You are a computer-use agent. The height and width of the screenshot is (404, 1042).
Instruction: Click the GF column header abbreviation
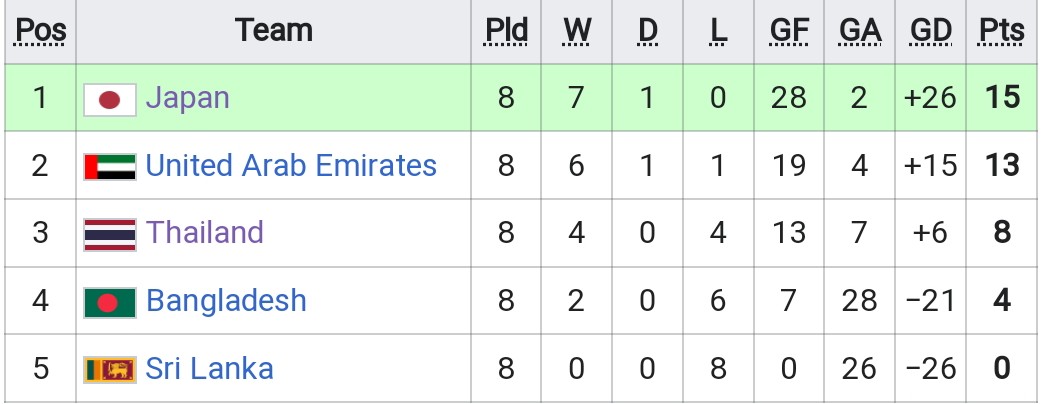tap(789, 31)
